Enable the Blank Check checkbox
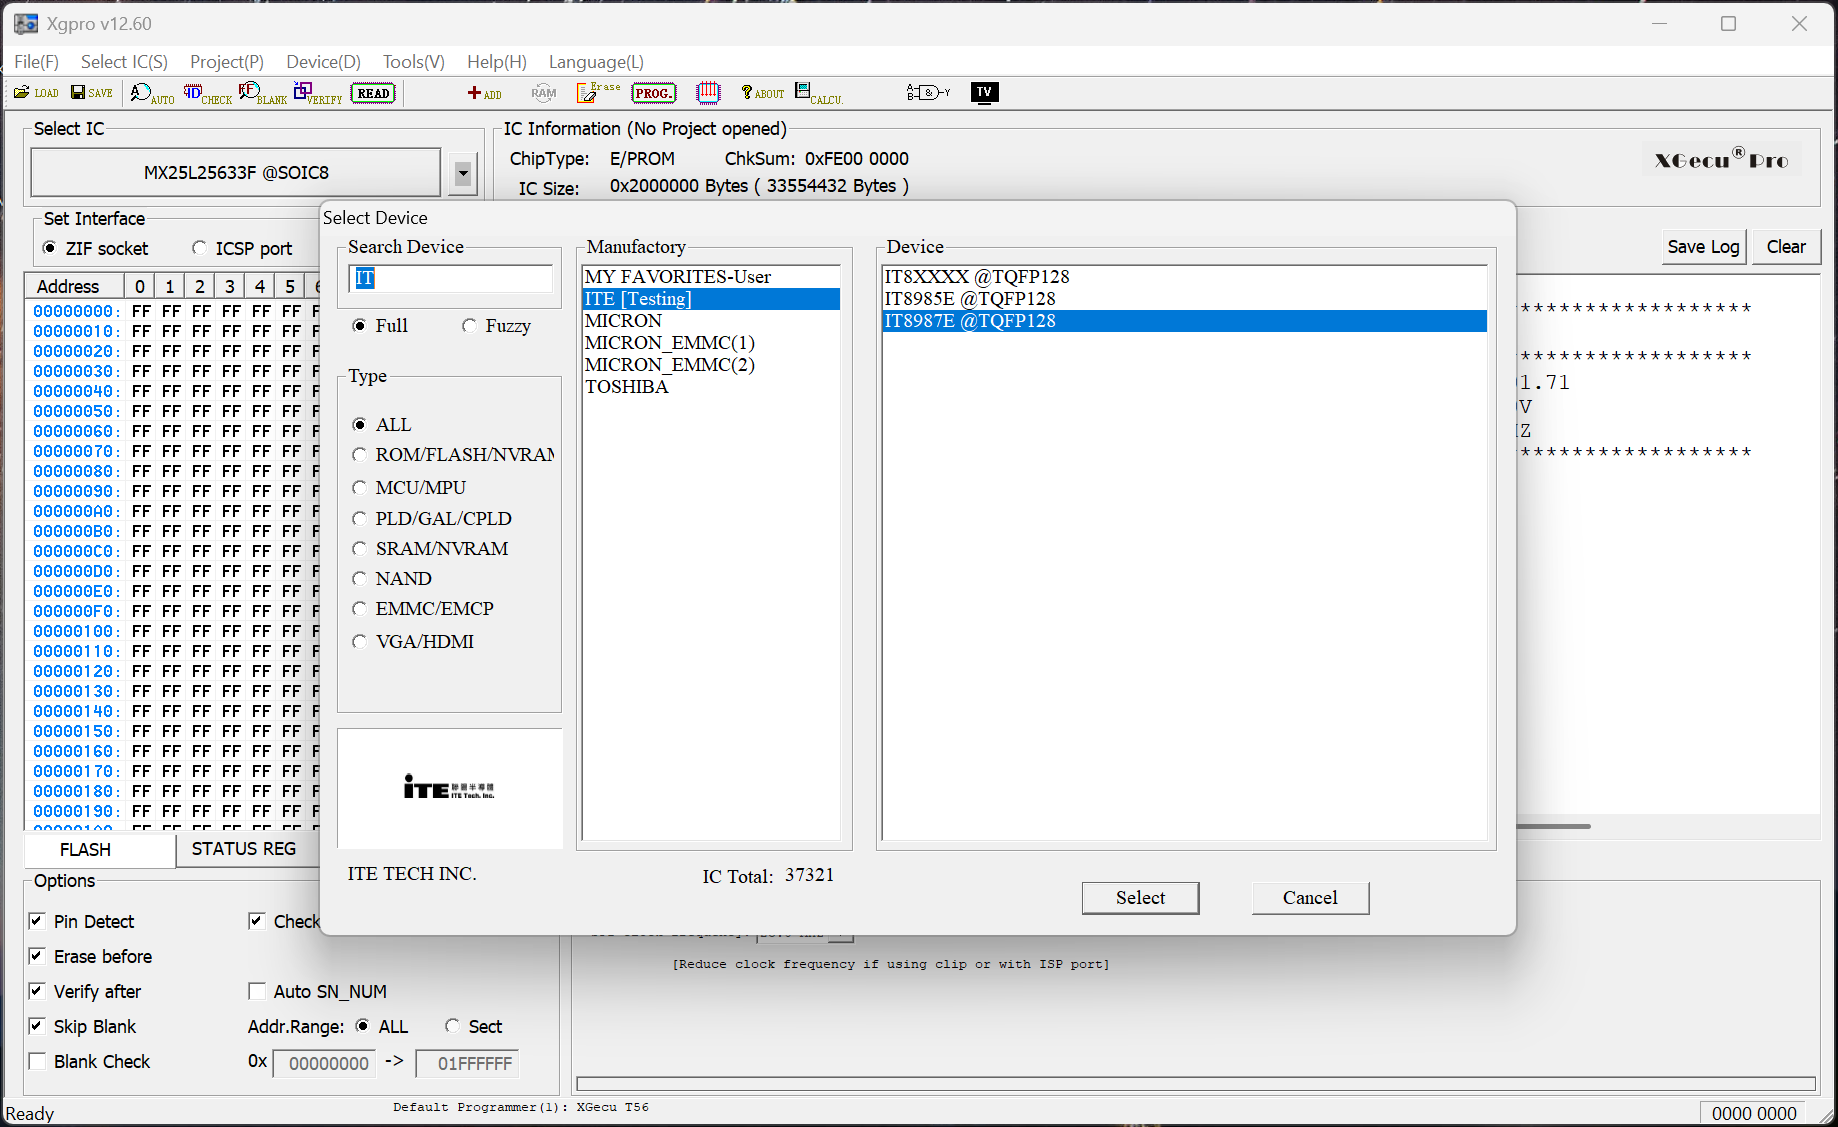1838x1127 pixels. tap(38, 1061)
